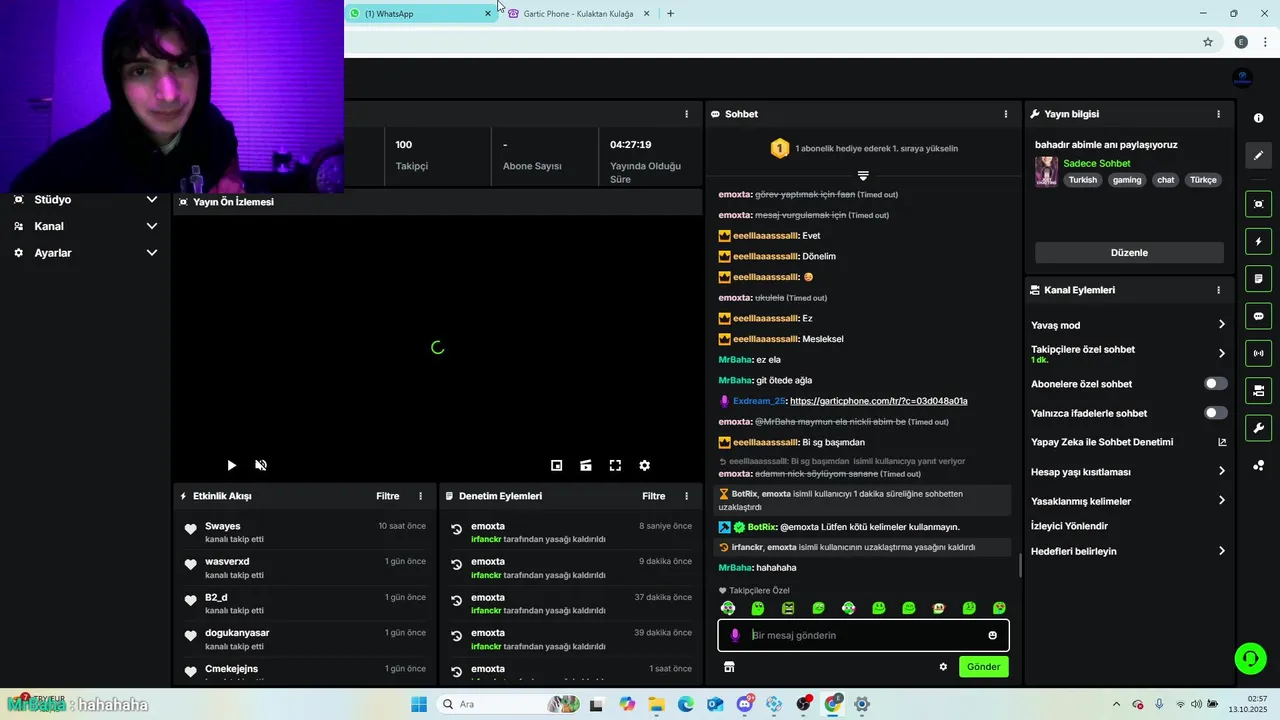1280x720 pixels.
Task: Open Hedefleri belirleyin options chevron
Action: click(x=1221, y=551)
